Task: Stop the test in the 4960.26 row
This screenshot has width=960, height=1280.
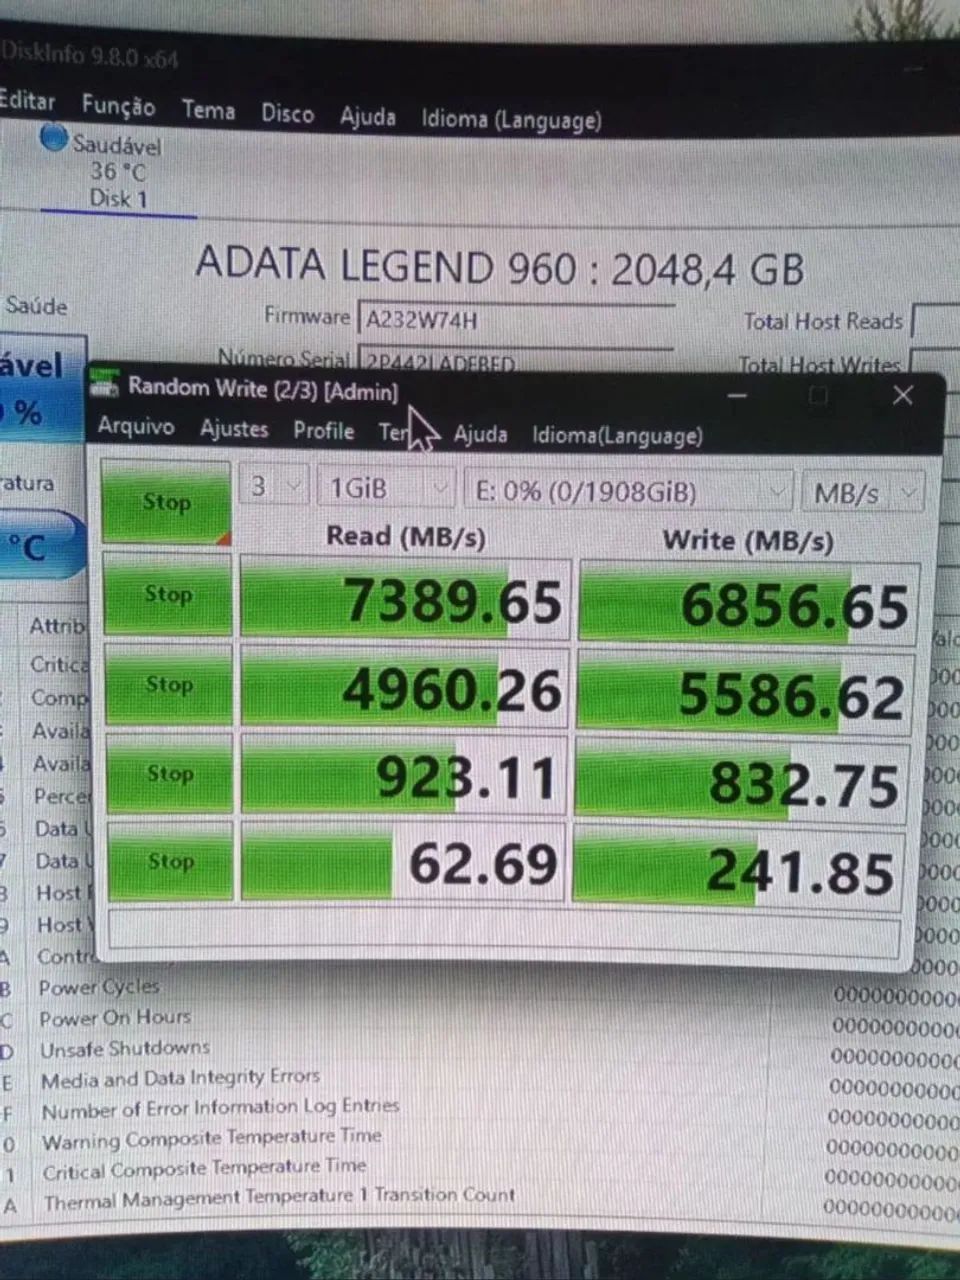Action: click(168, 684)
